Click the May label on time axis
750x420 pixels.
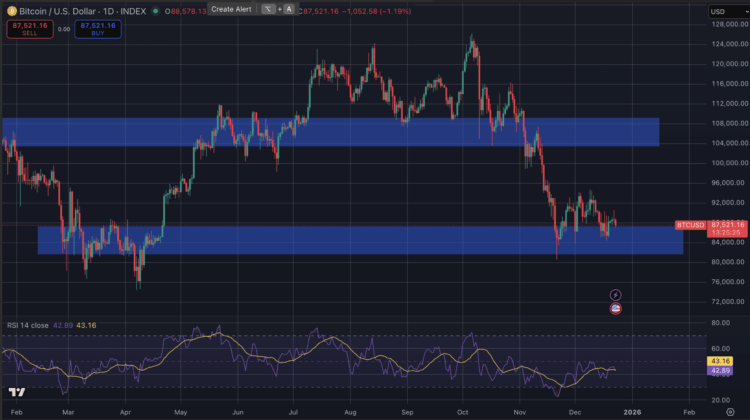coord(181,412)
